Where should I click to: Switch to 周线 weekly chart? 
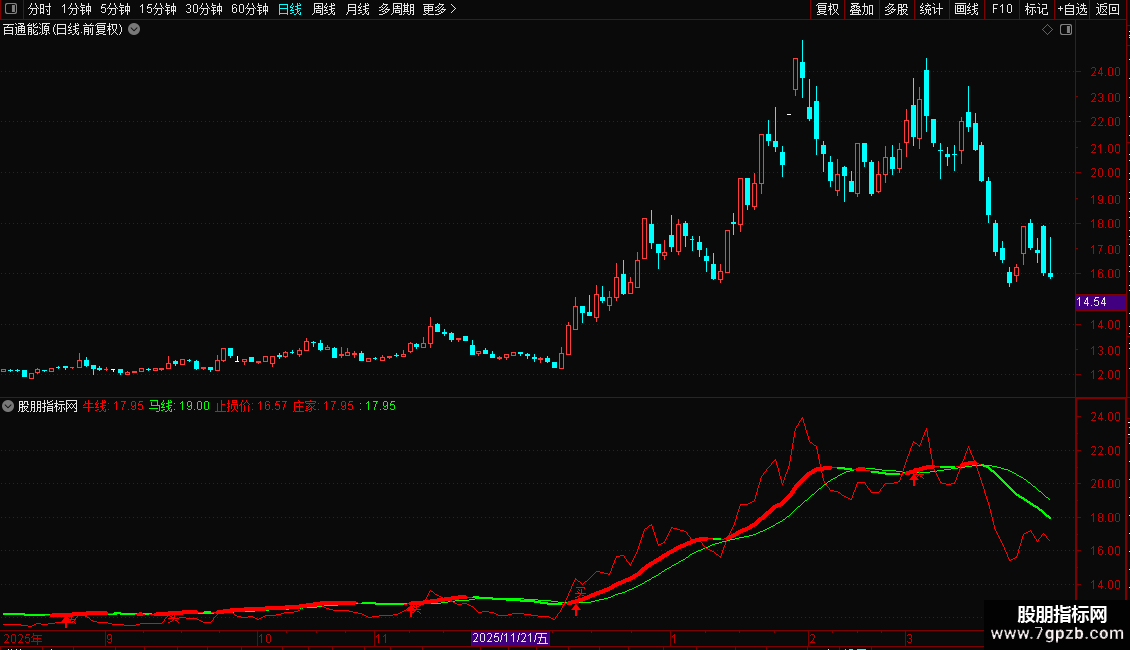(324, 9)
